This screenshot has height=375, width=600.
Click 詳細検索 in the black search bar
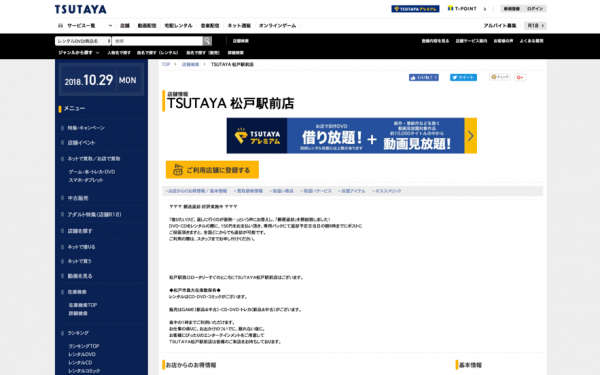tap(235, 53)
